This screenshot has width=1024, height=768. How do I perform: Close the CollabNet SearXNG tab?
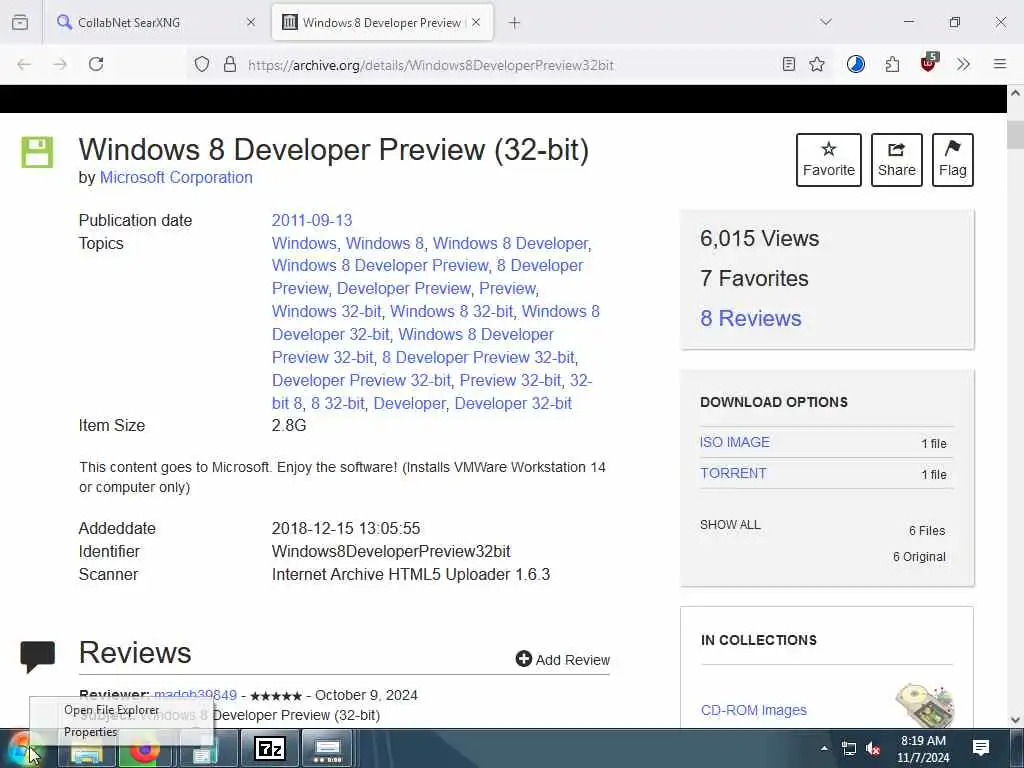tap(251, 22)
